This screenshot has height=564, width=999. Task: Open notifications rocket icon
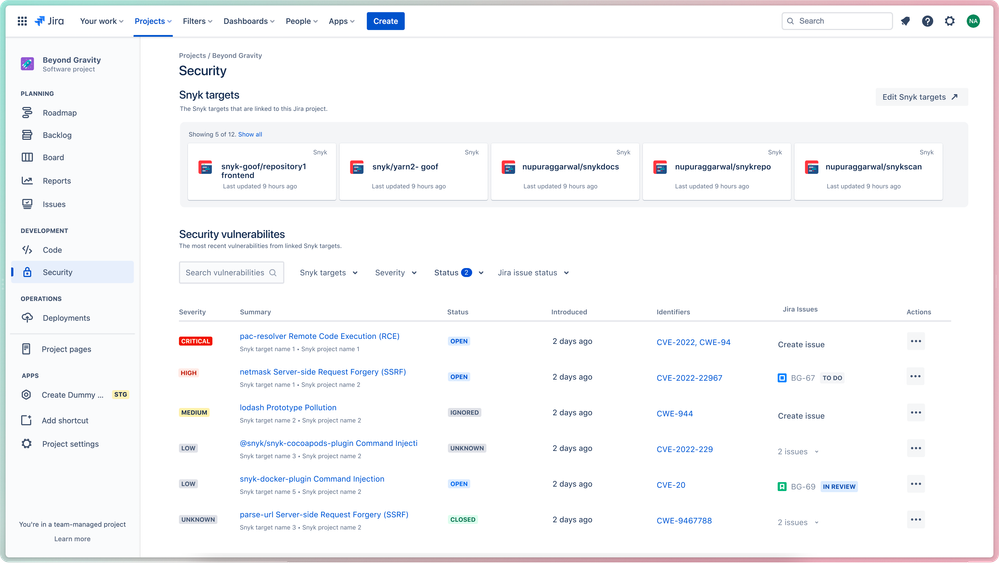point(905,21)
